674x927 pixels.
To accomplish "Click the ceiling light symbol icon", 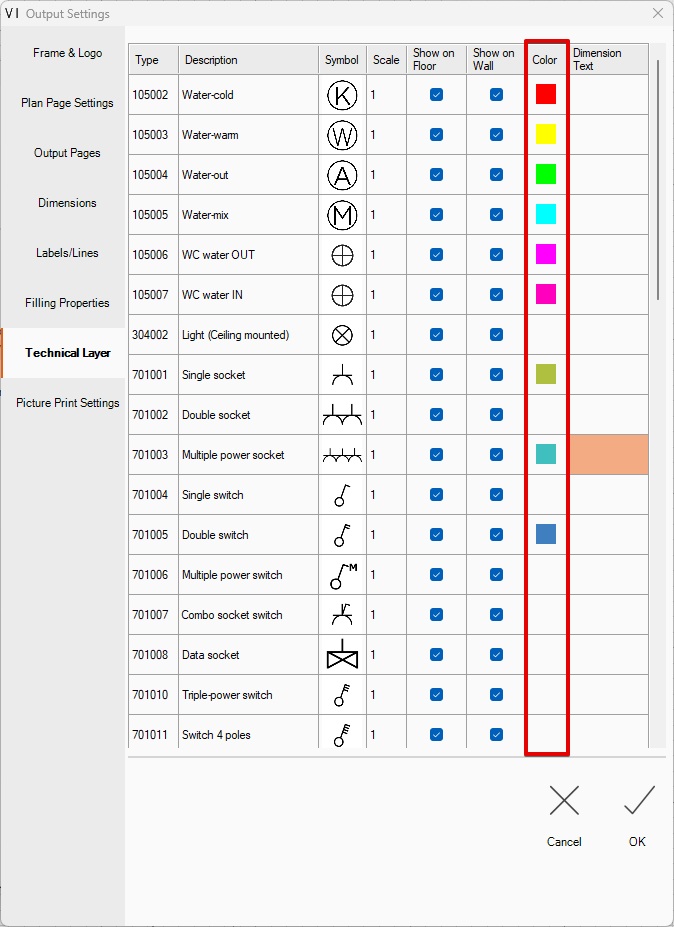I will (342, 335).
